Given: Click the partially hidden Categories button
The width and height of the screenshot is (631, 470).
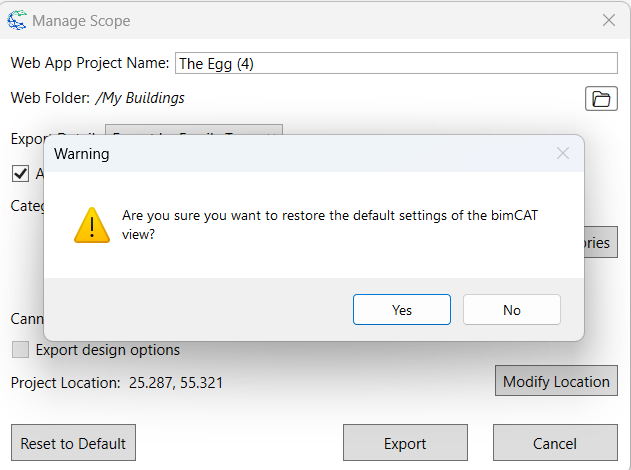Looking at the screenshot, I should click(600, 242).
